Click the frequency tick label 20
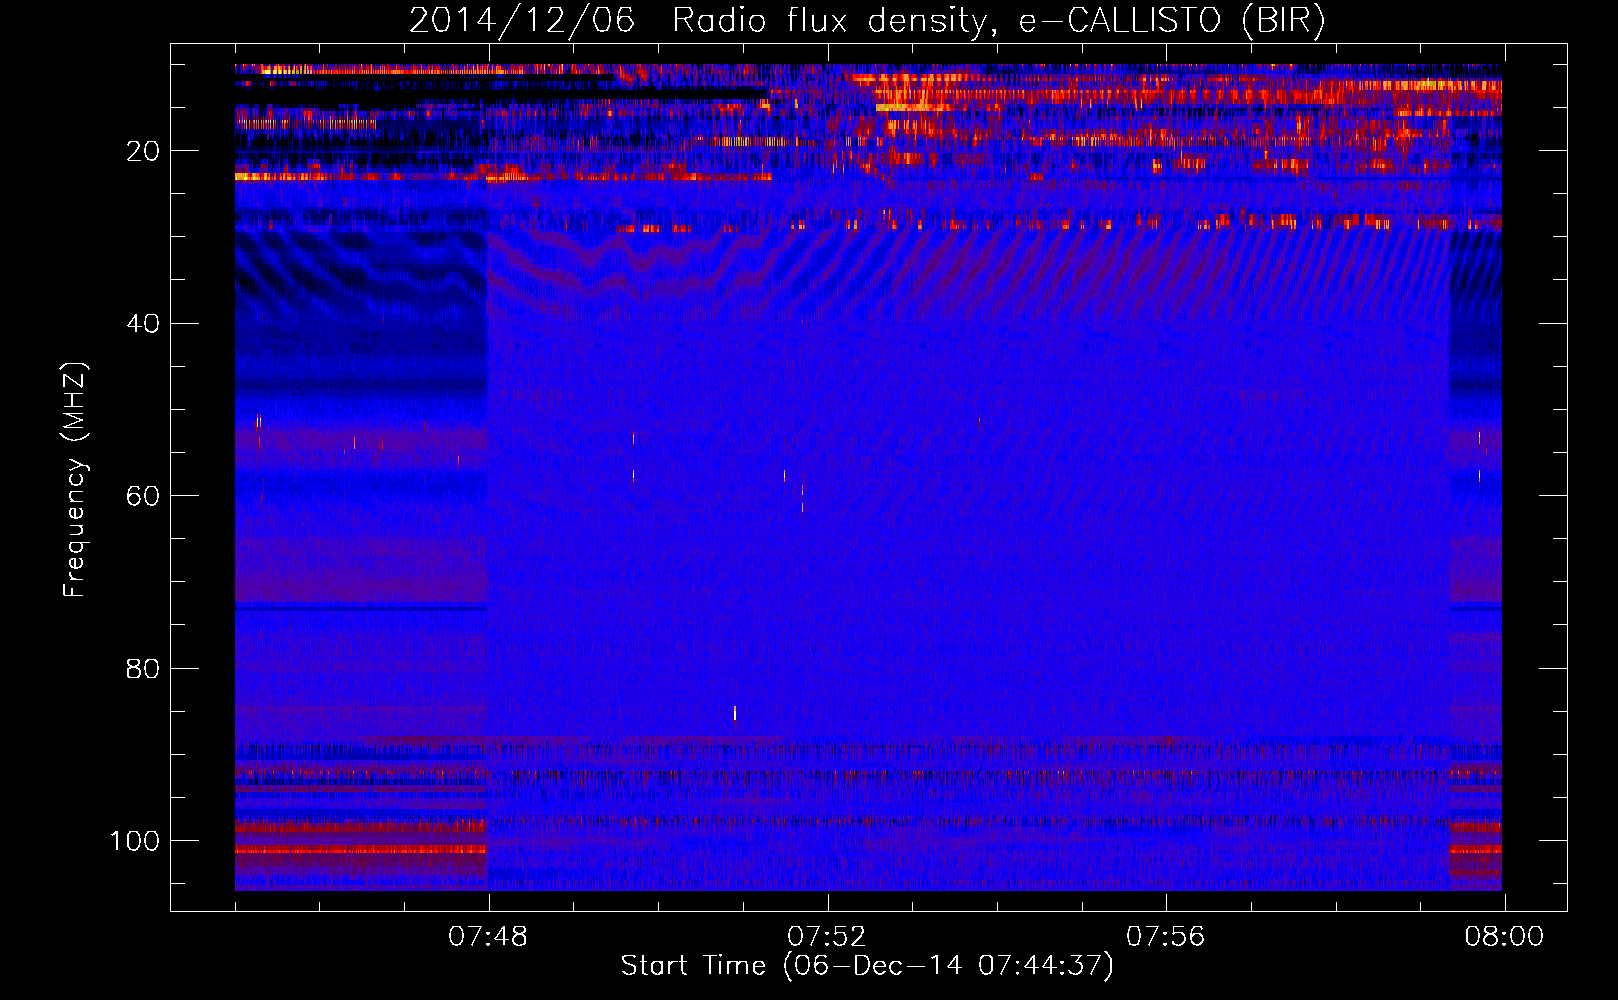This screenshot has width=1618, height=1000. [x=143, y=151]
